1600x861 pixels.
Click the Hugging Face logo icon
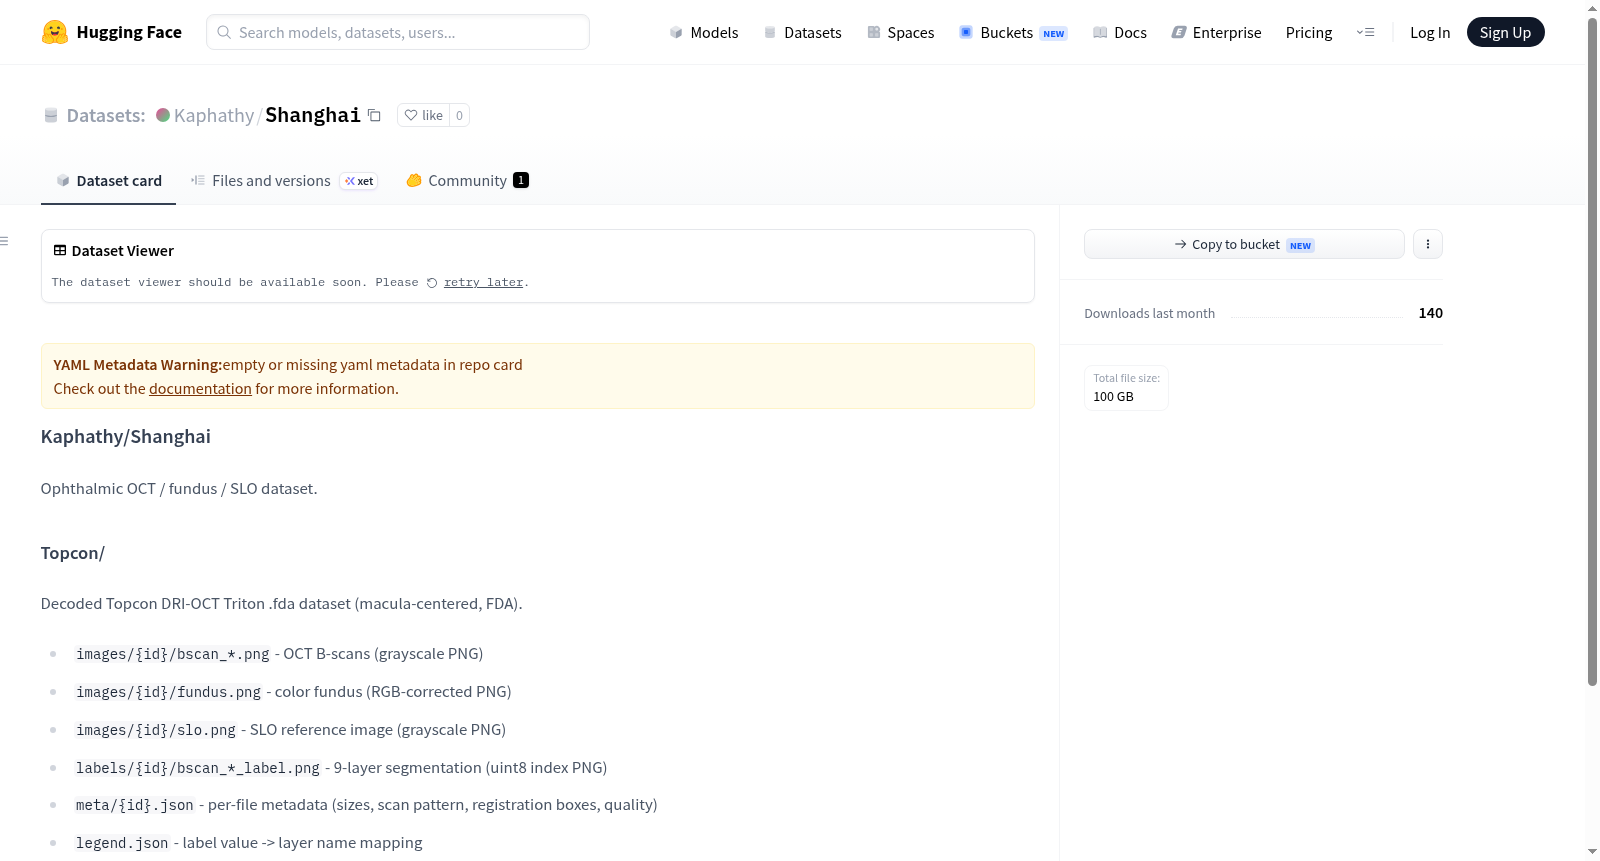55,32
